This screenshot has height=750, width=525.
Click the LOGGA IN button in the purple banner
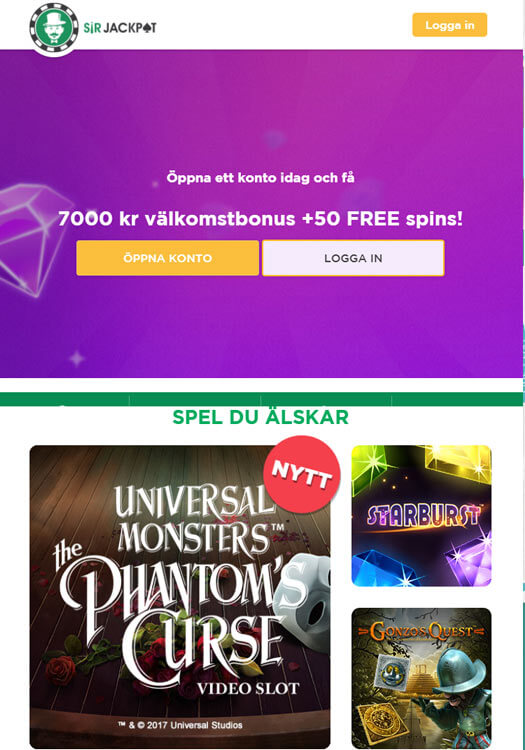353,258
